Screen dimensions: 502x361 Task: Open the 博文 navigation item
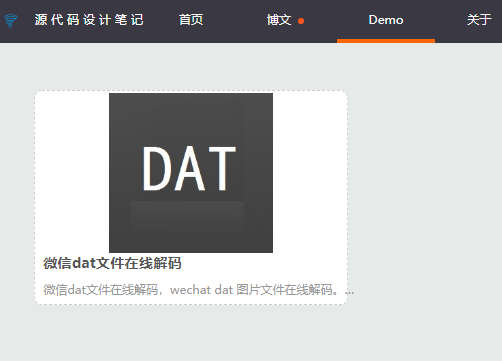279,20
